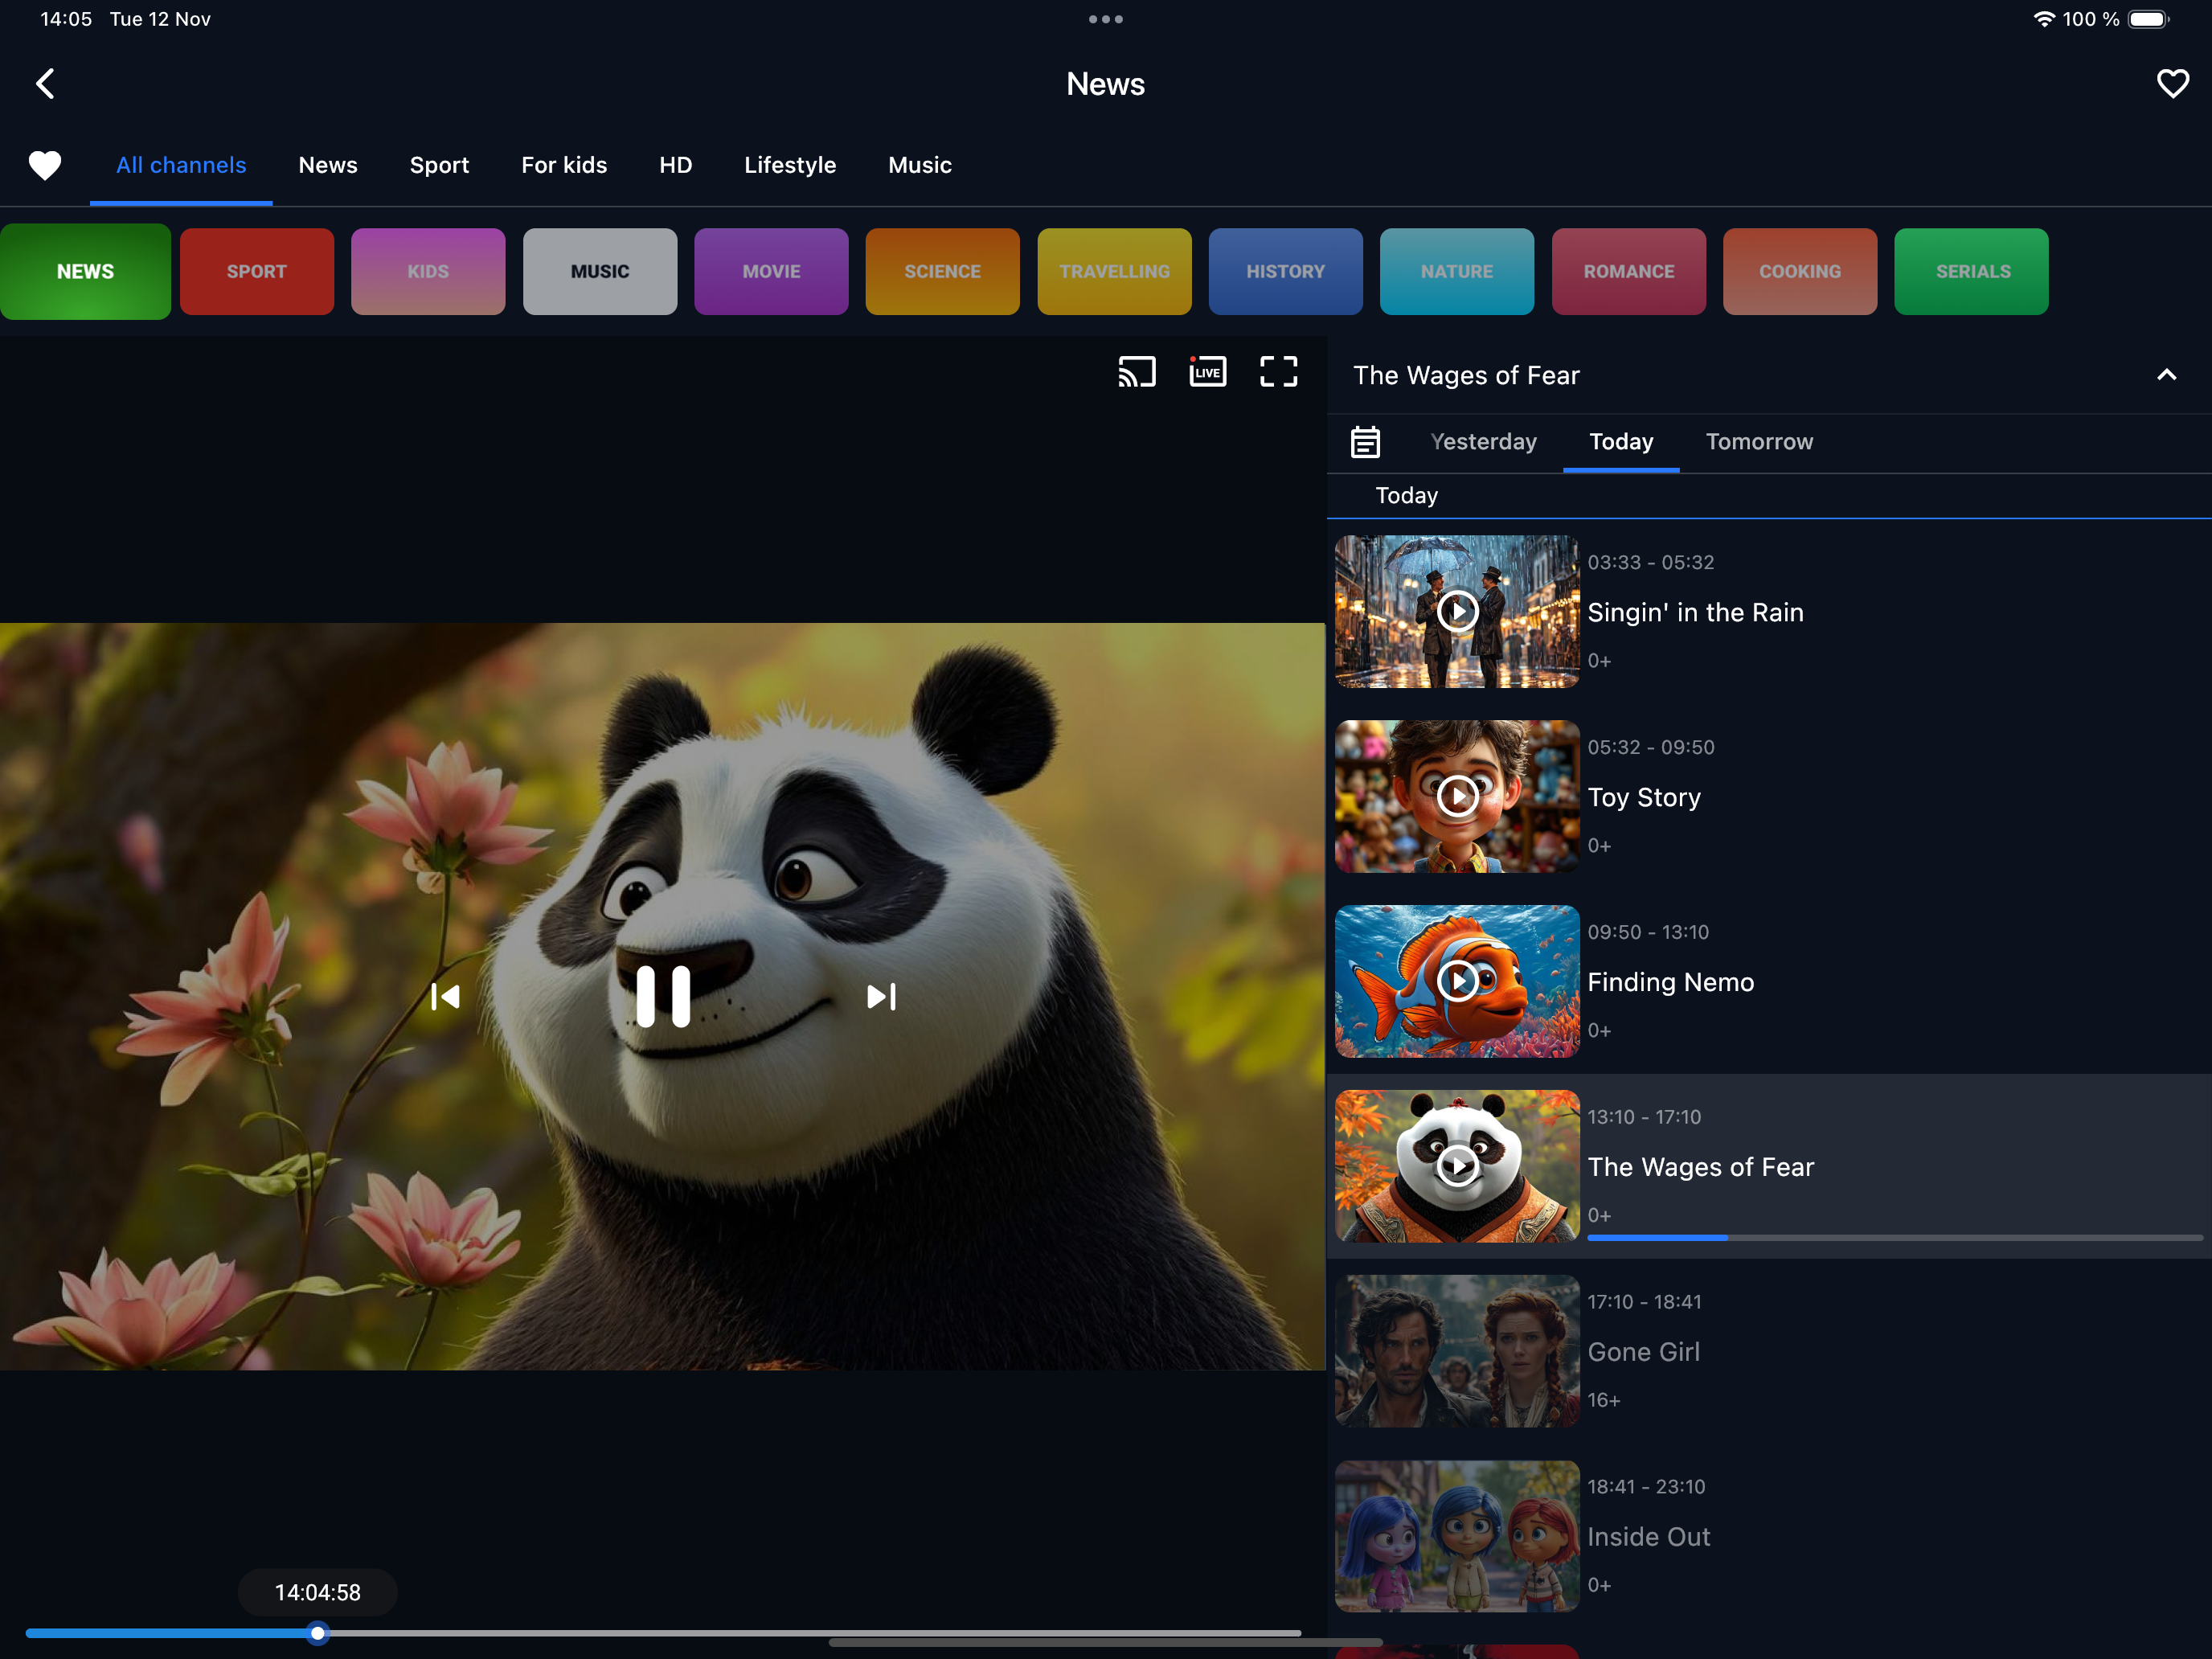This screenshot has height=1659, width=2212.
Task: Click the video seek bar handle
Action: (x=317, y=1634)
